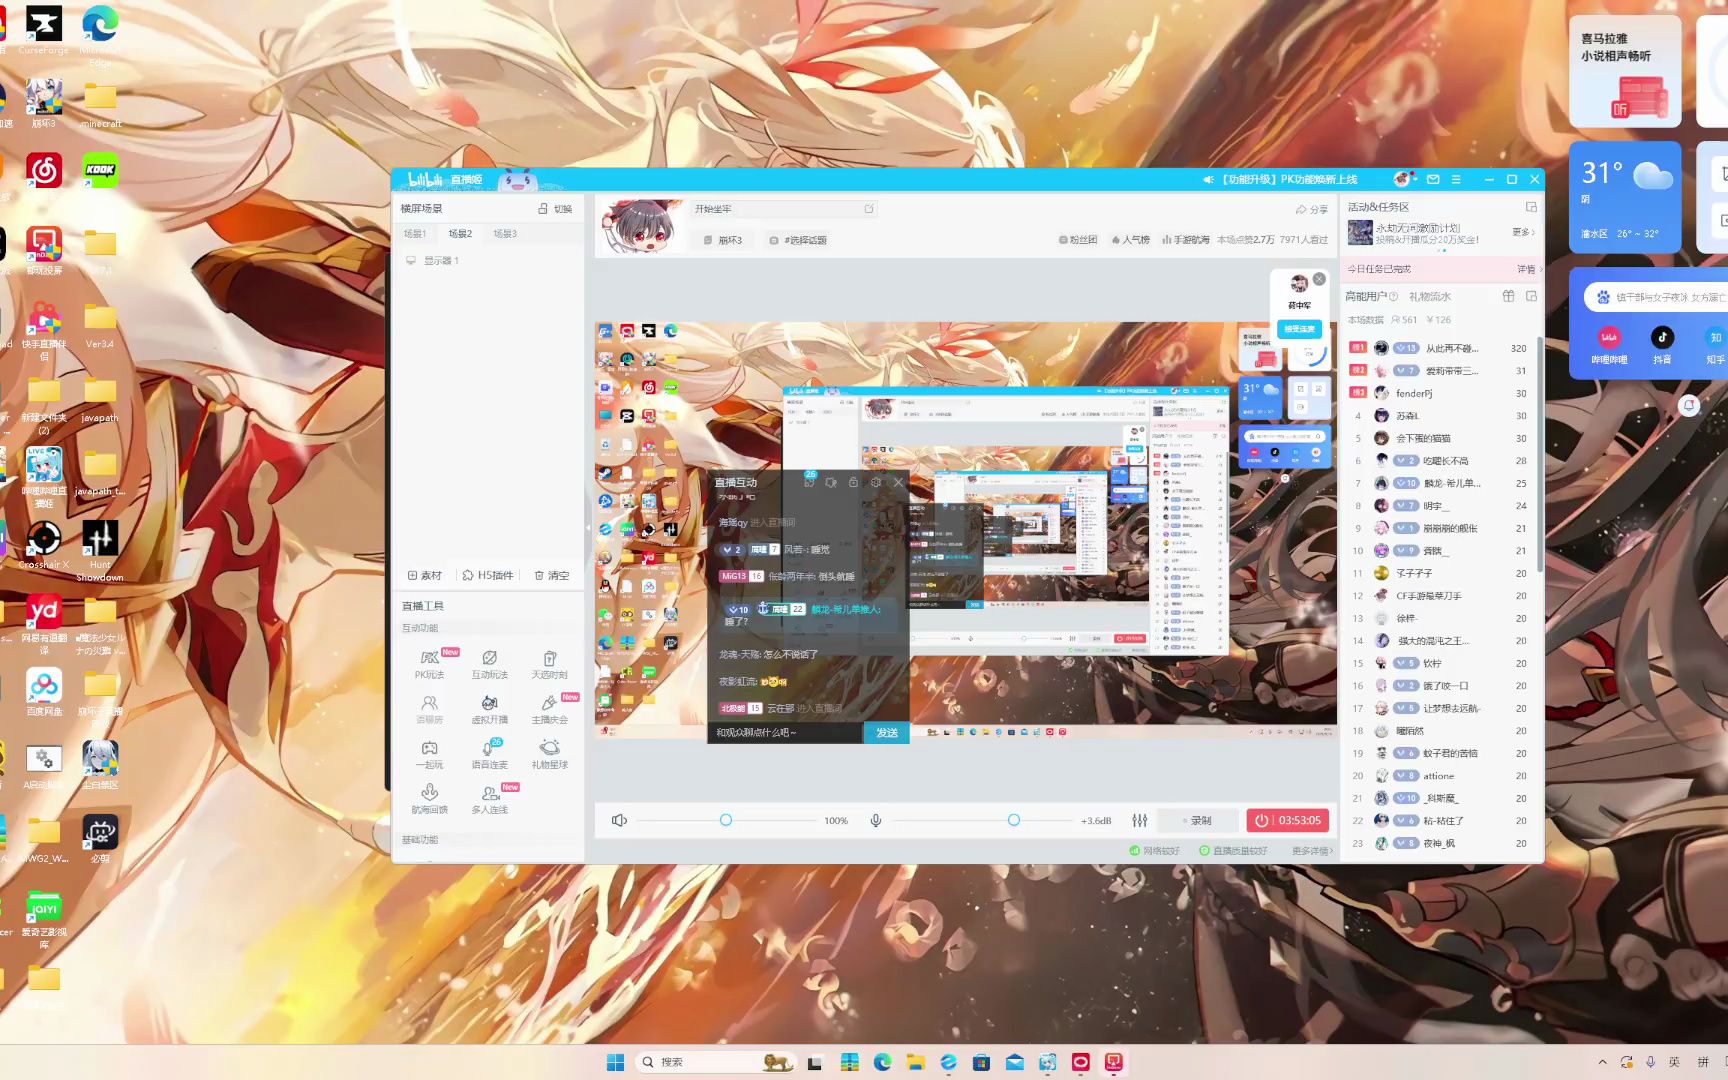This screenshot has height=1080, width=1728.
Task: Click the Windows taskbar search box
Action: 716,1062
